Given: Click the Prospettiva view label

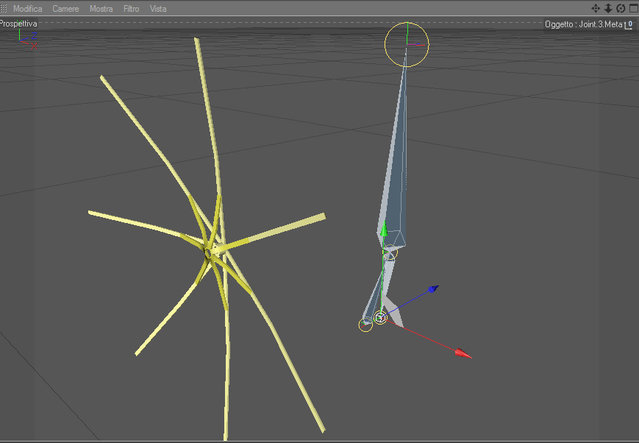Looking at the screenshot, I should (18, 24).
